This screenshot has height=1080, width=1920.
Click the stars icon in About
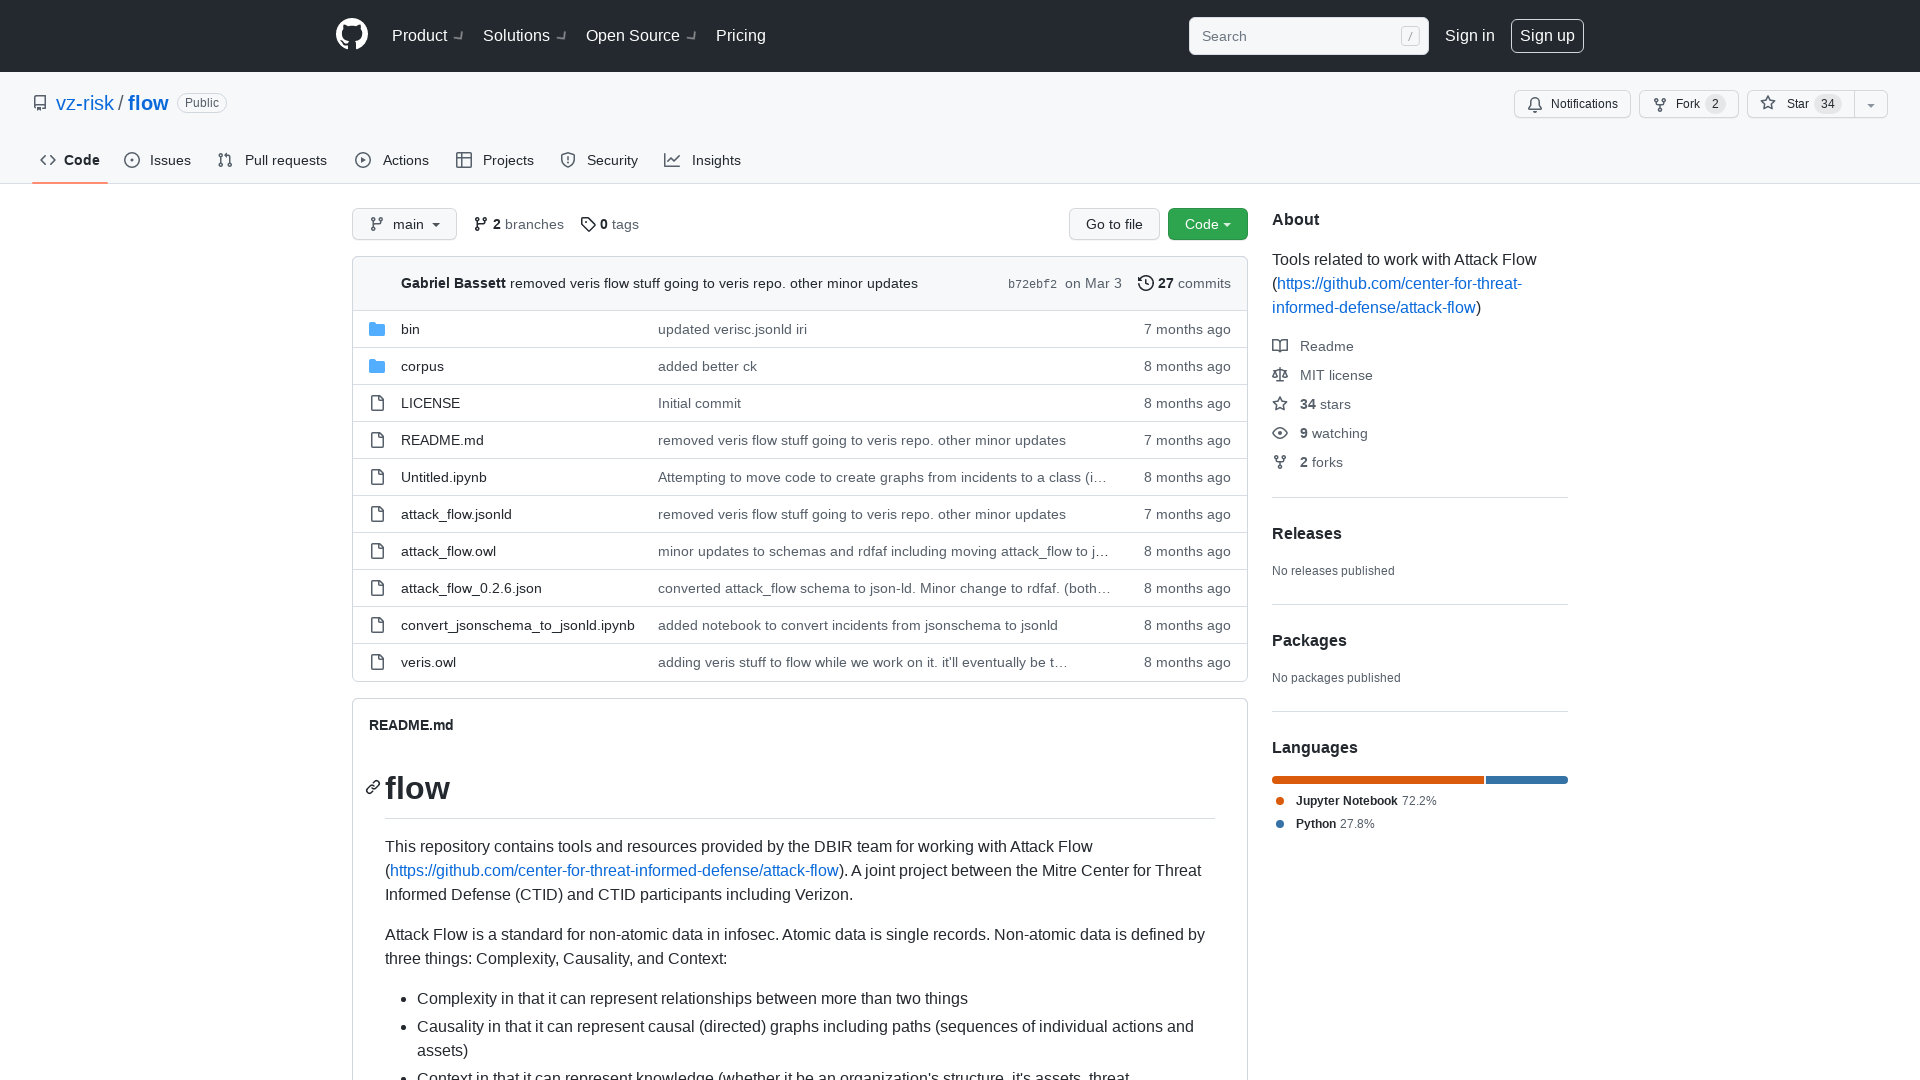point(1280,404)
